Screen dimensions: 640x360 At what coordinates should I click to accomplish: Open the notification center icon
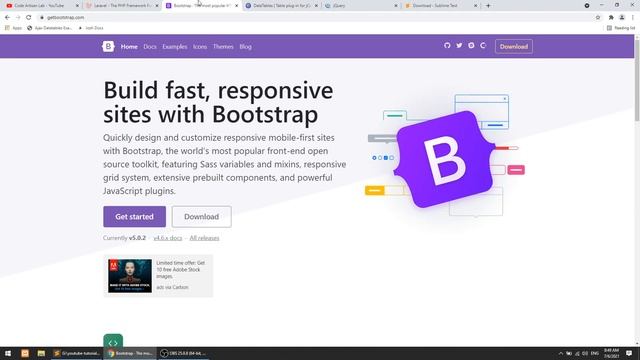click(629, 353)
